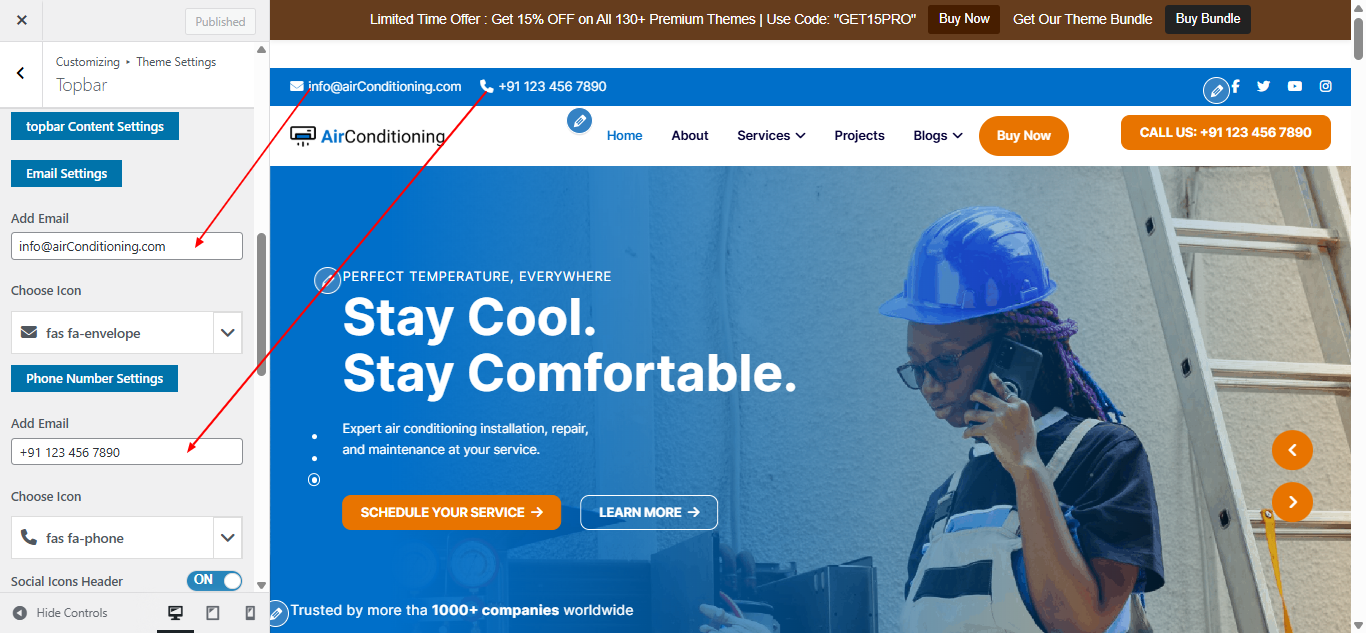
Task: Open Instagram social icon in topbar
Action: (1325, 86)
